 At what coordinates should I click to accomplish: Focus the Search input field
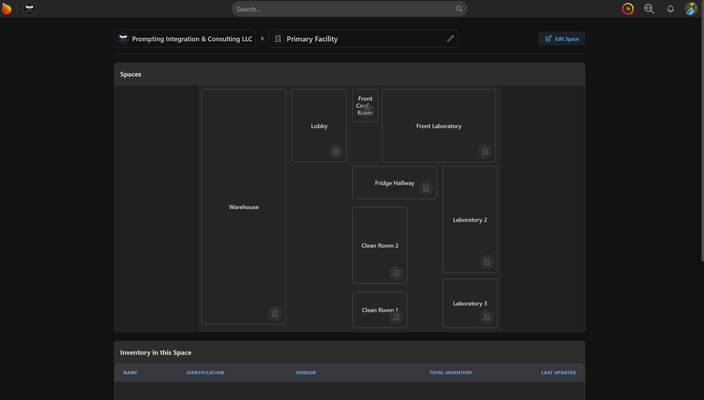349,9
